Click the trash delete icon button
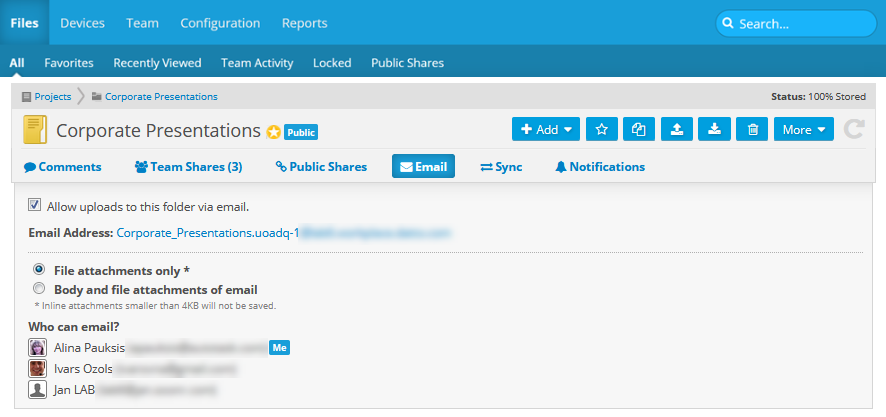886x417 pixels. (x=751, y=129)
